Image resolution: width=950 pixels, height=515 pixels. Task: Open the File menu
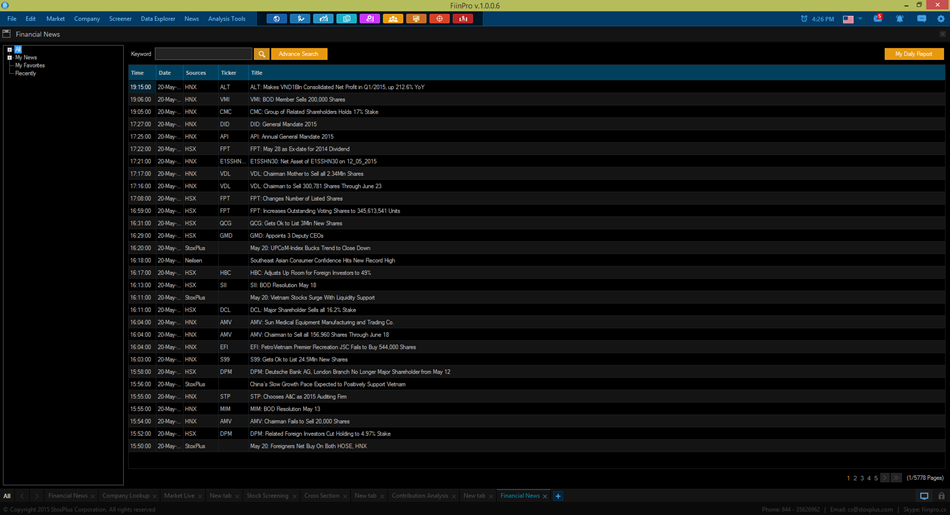pyautogui.click(x=12, y=19)
